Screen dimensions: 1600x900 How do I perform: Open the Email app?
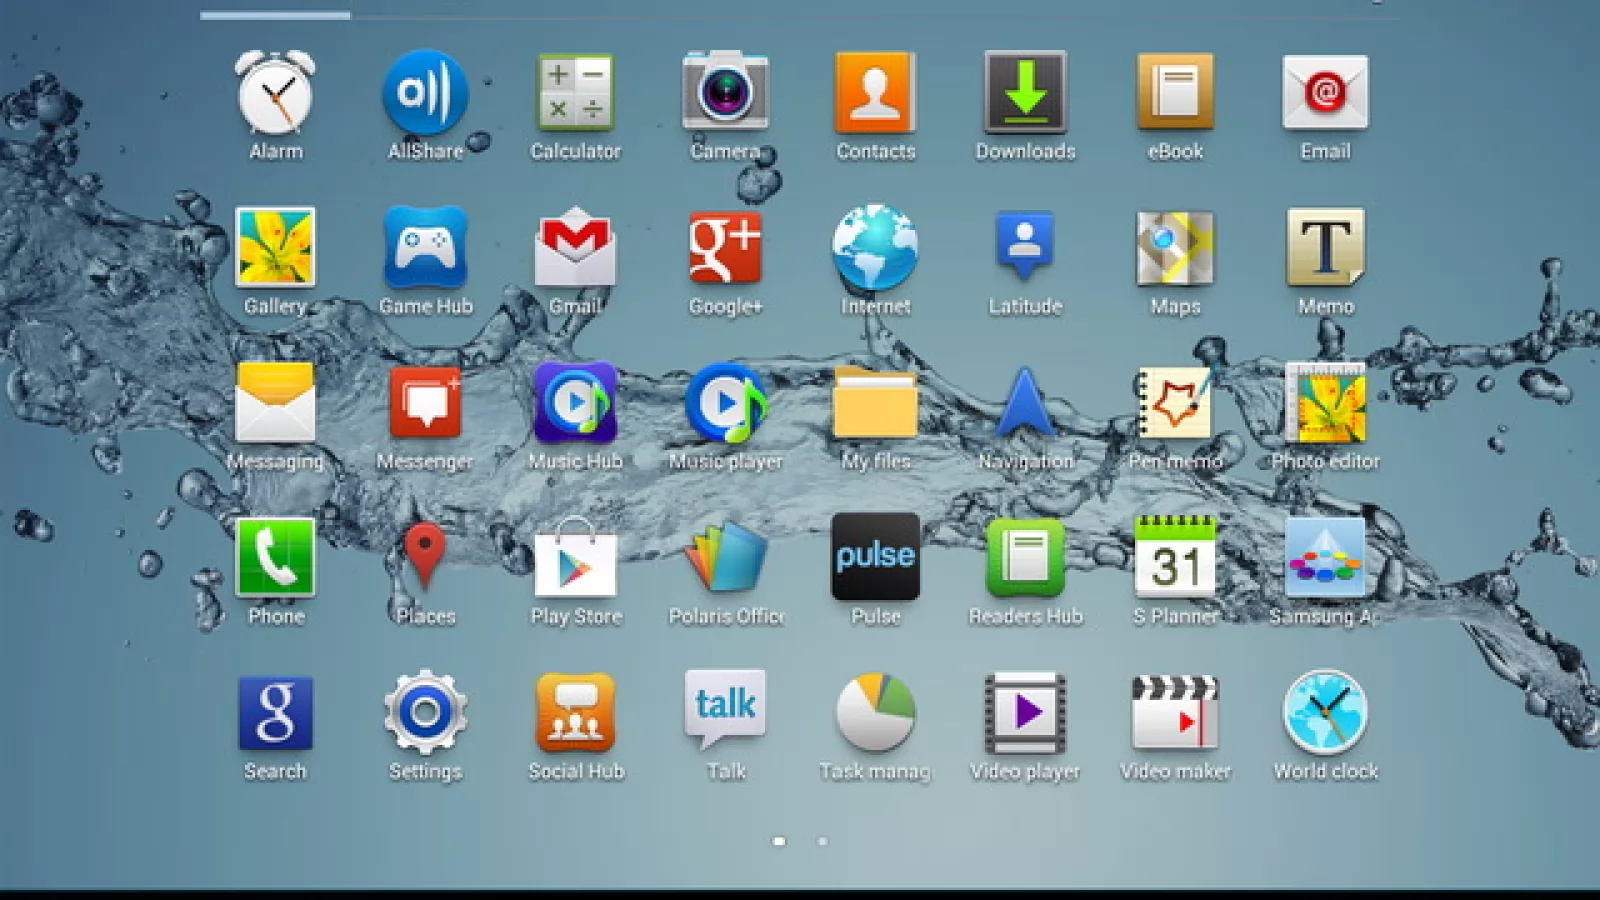1325,93
